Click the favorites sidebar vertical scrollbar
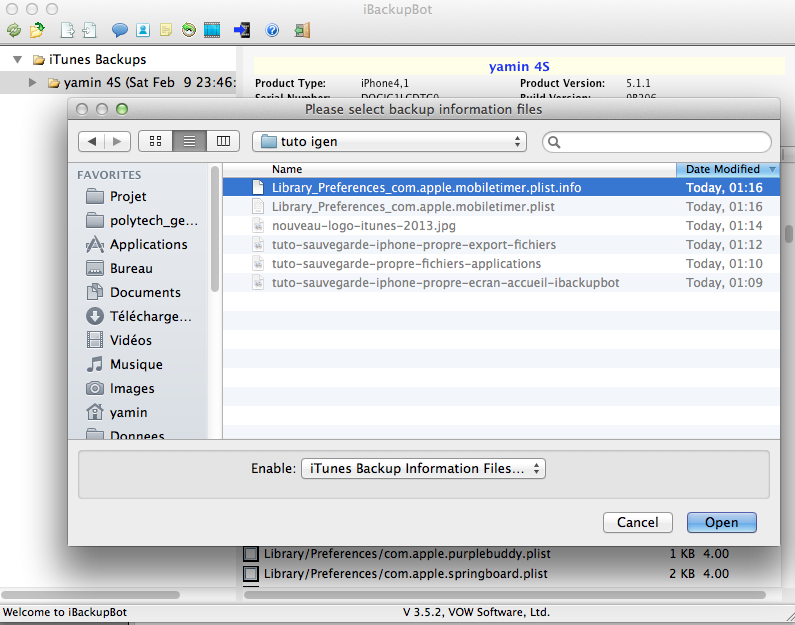 215,229
